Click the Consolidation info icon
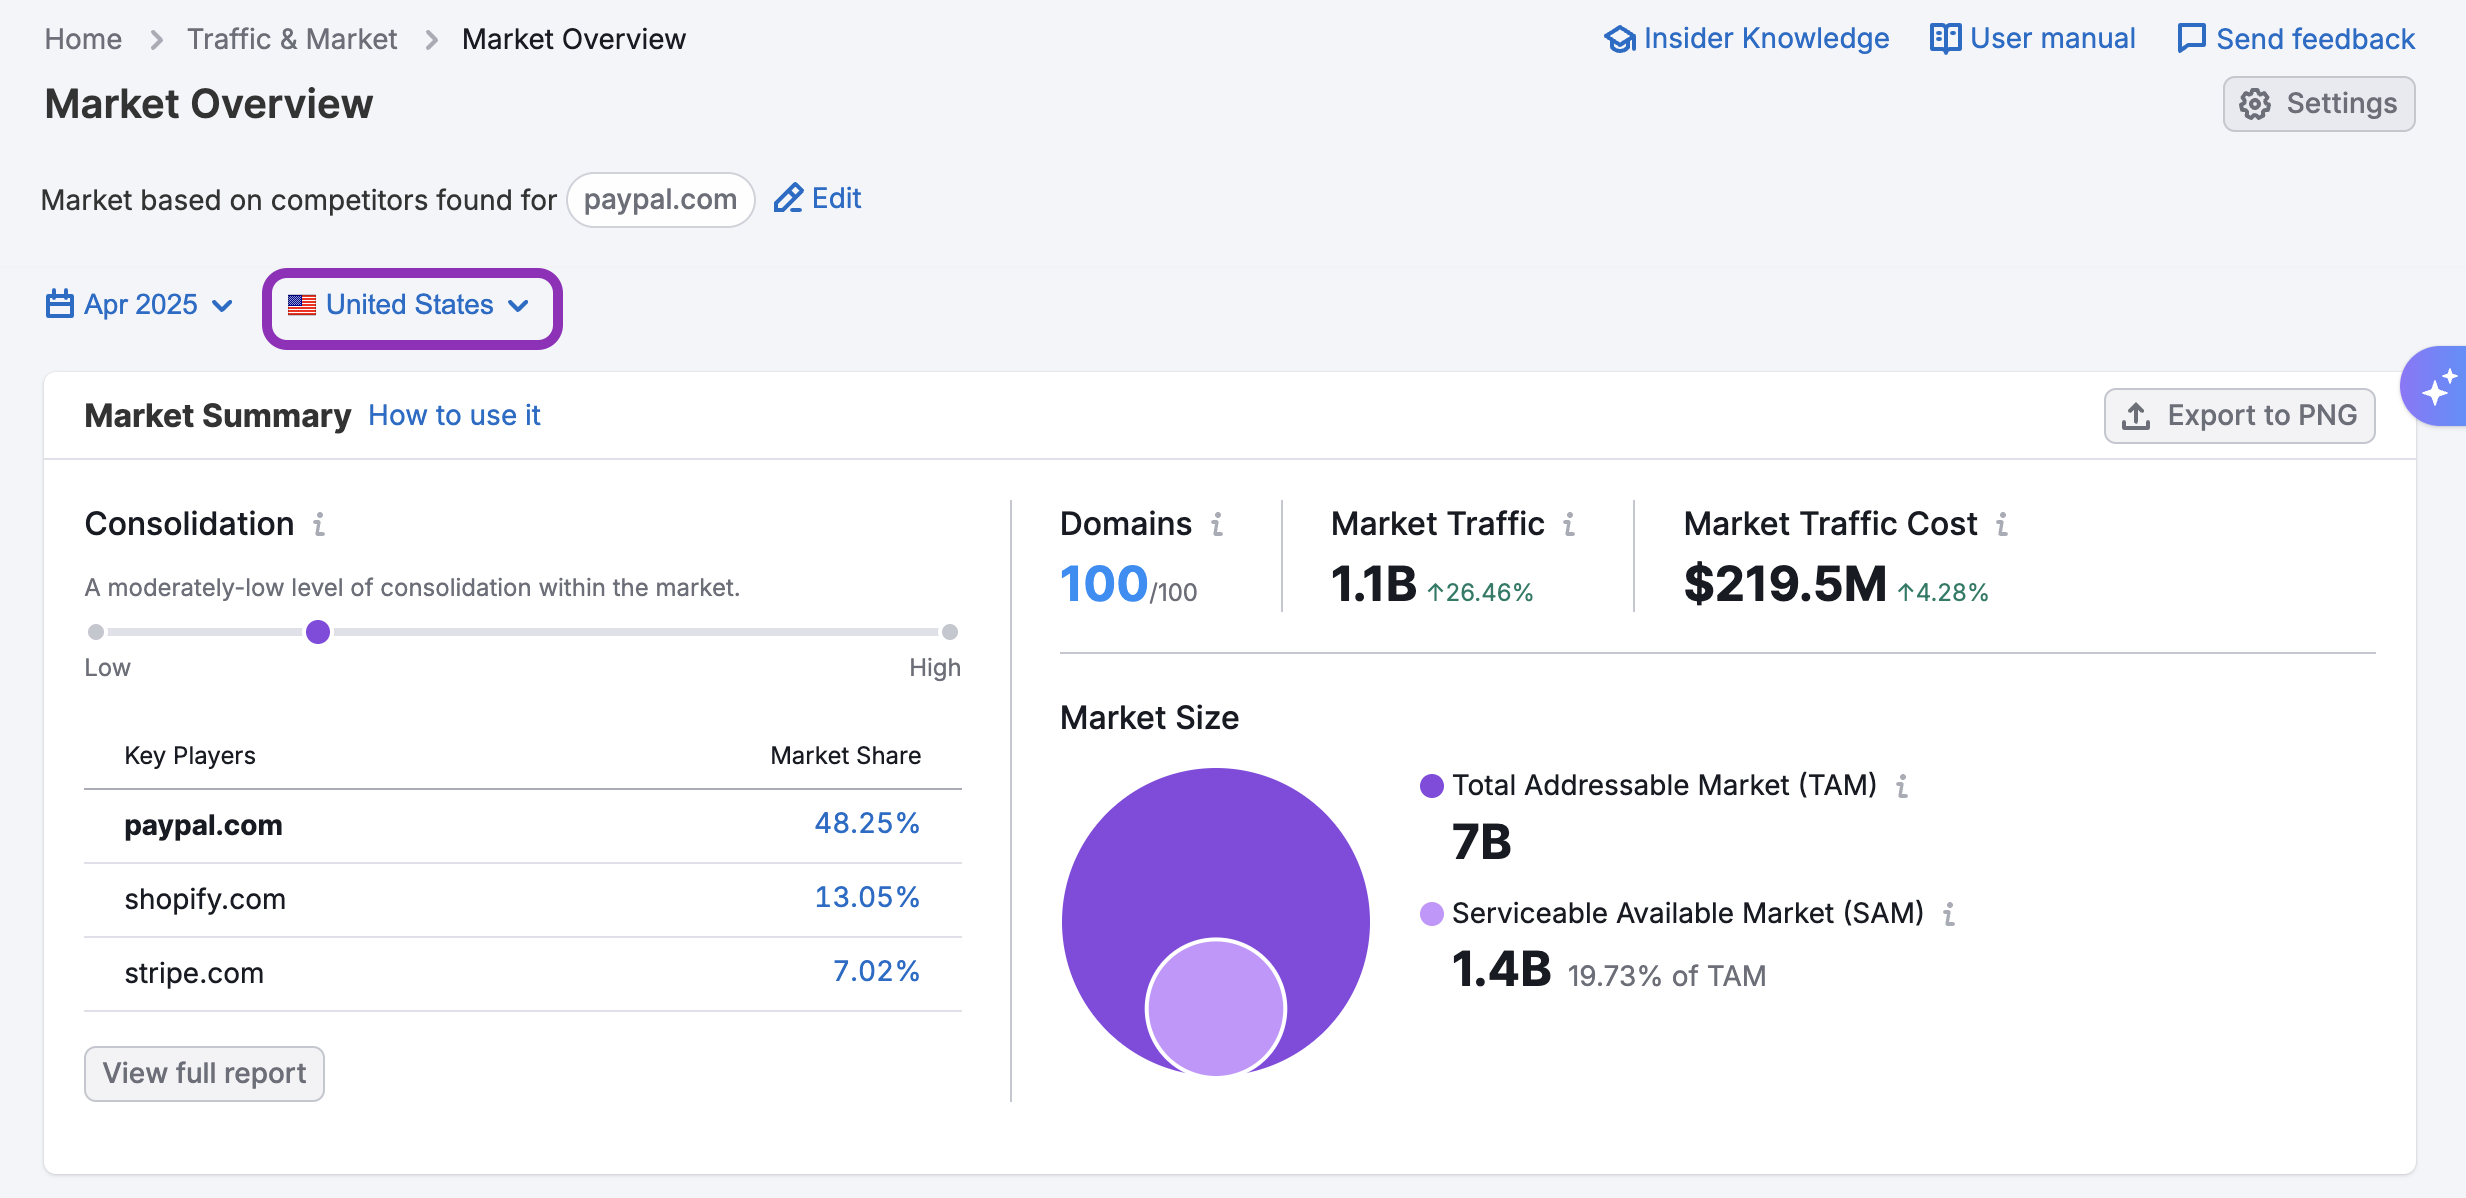 click(x=319, y=524)
